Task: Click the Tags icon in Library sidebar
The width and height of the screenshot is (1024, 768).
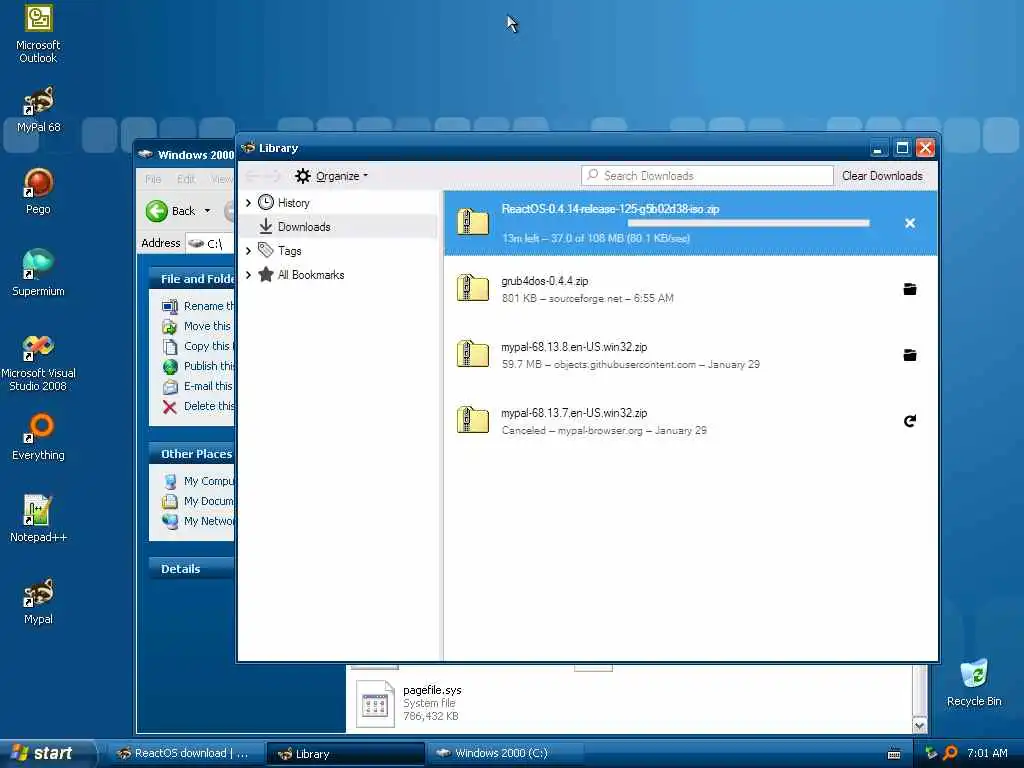Action: (265, 250)
